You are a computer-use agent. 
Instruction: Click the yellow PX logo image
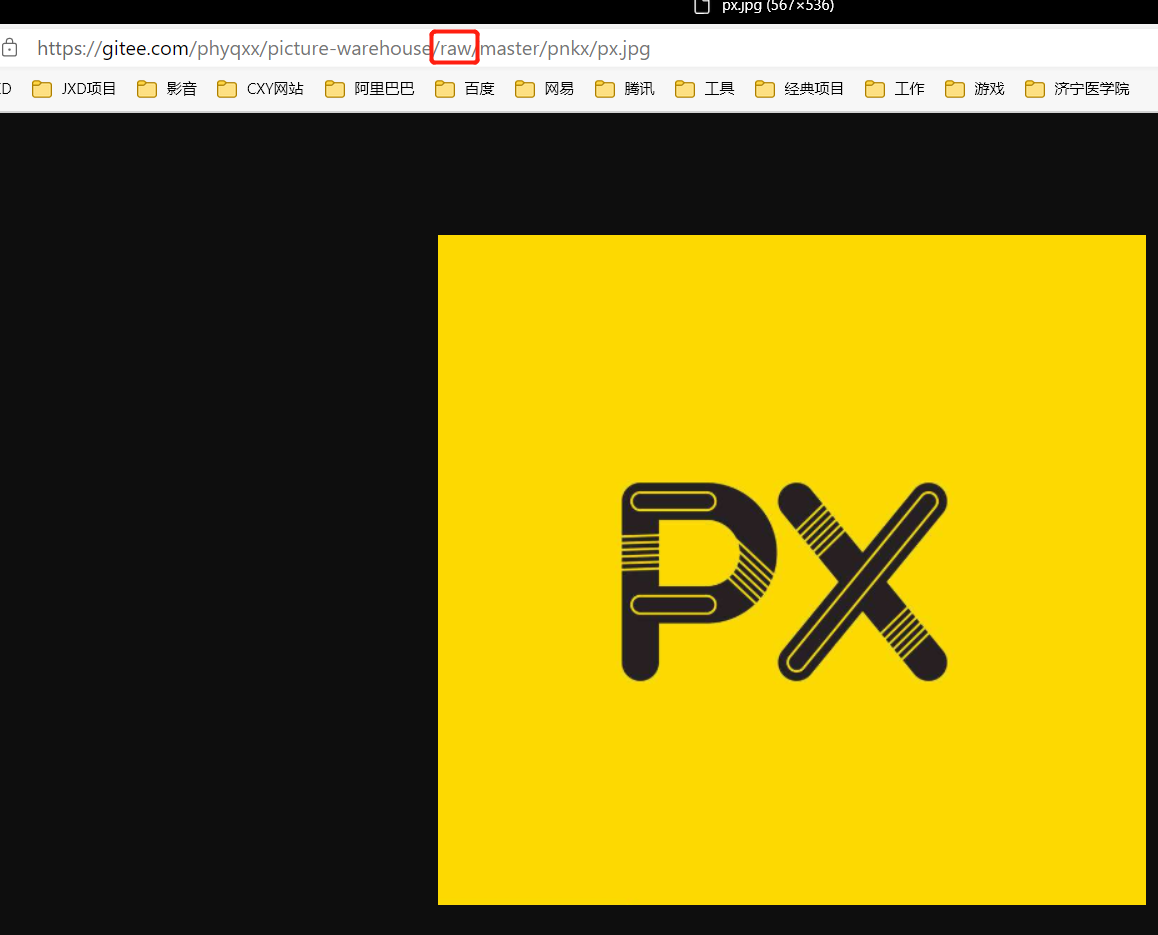(x=792, y=569)
